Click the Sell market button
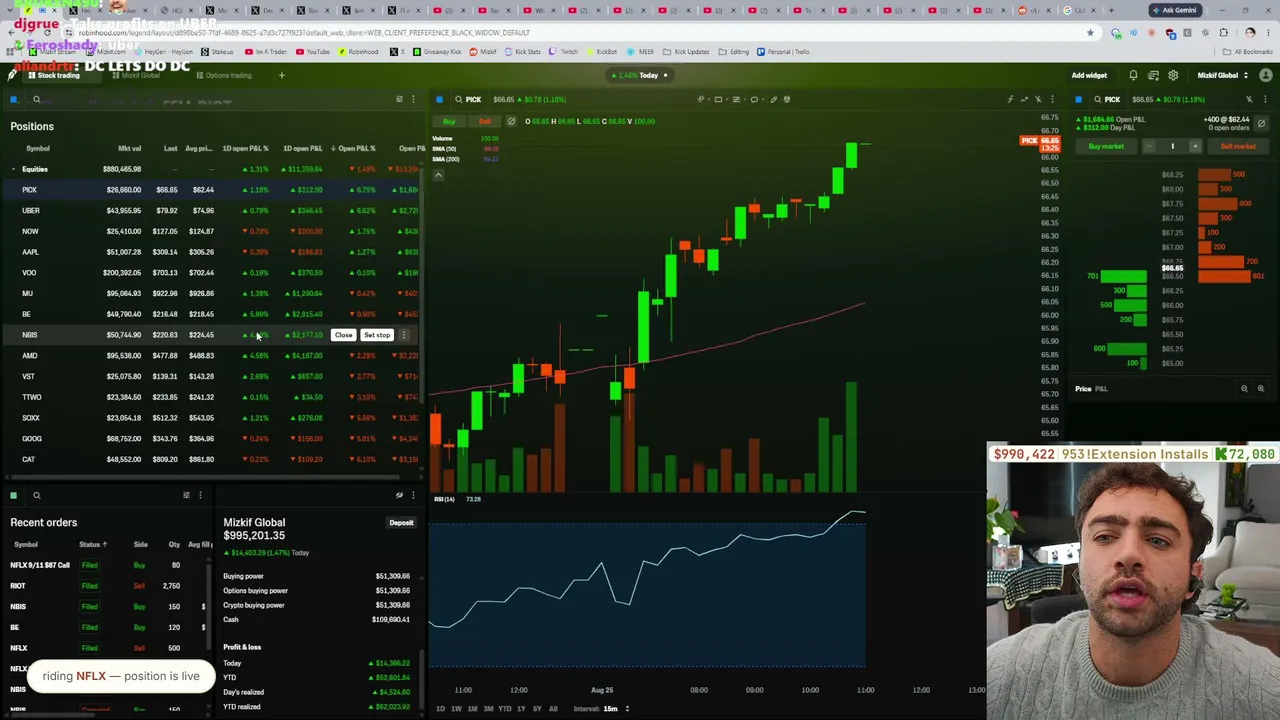 (x=1238, y=146)
